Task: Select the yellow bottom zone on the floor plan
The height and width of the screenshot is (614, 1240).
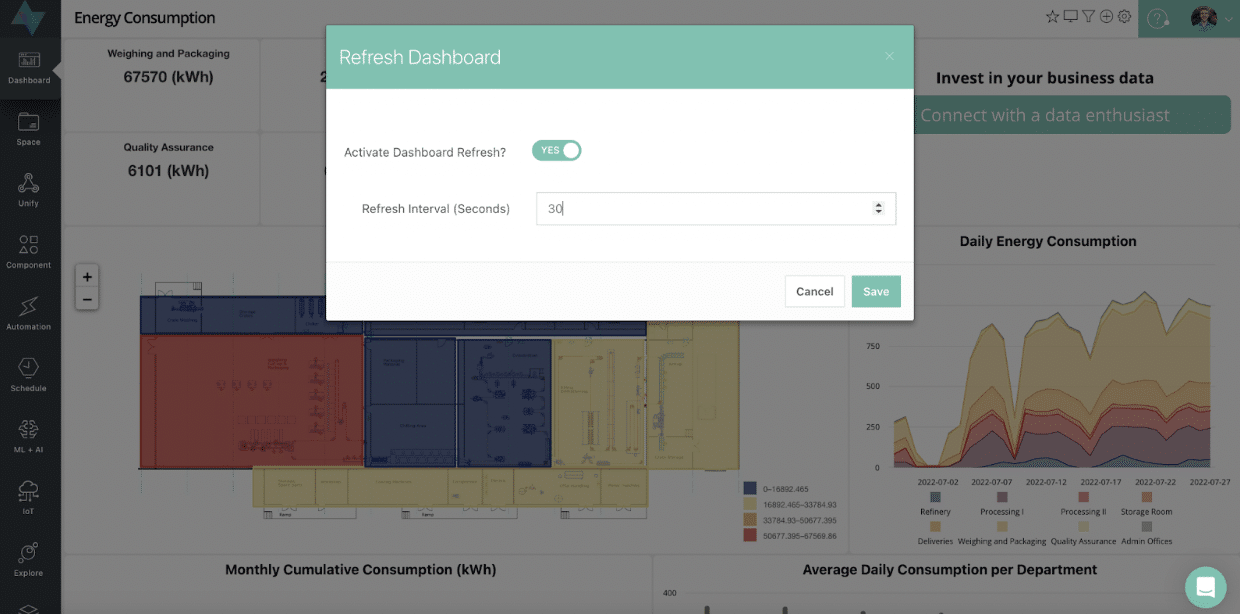Action: click(450, 487)
